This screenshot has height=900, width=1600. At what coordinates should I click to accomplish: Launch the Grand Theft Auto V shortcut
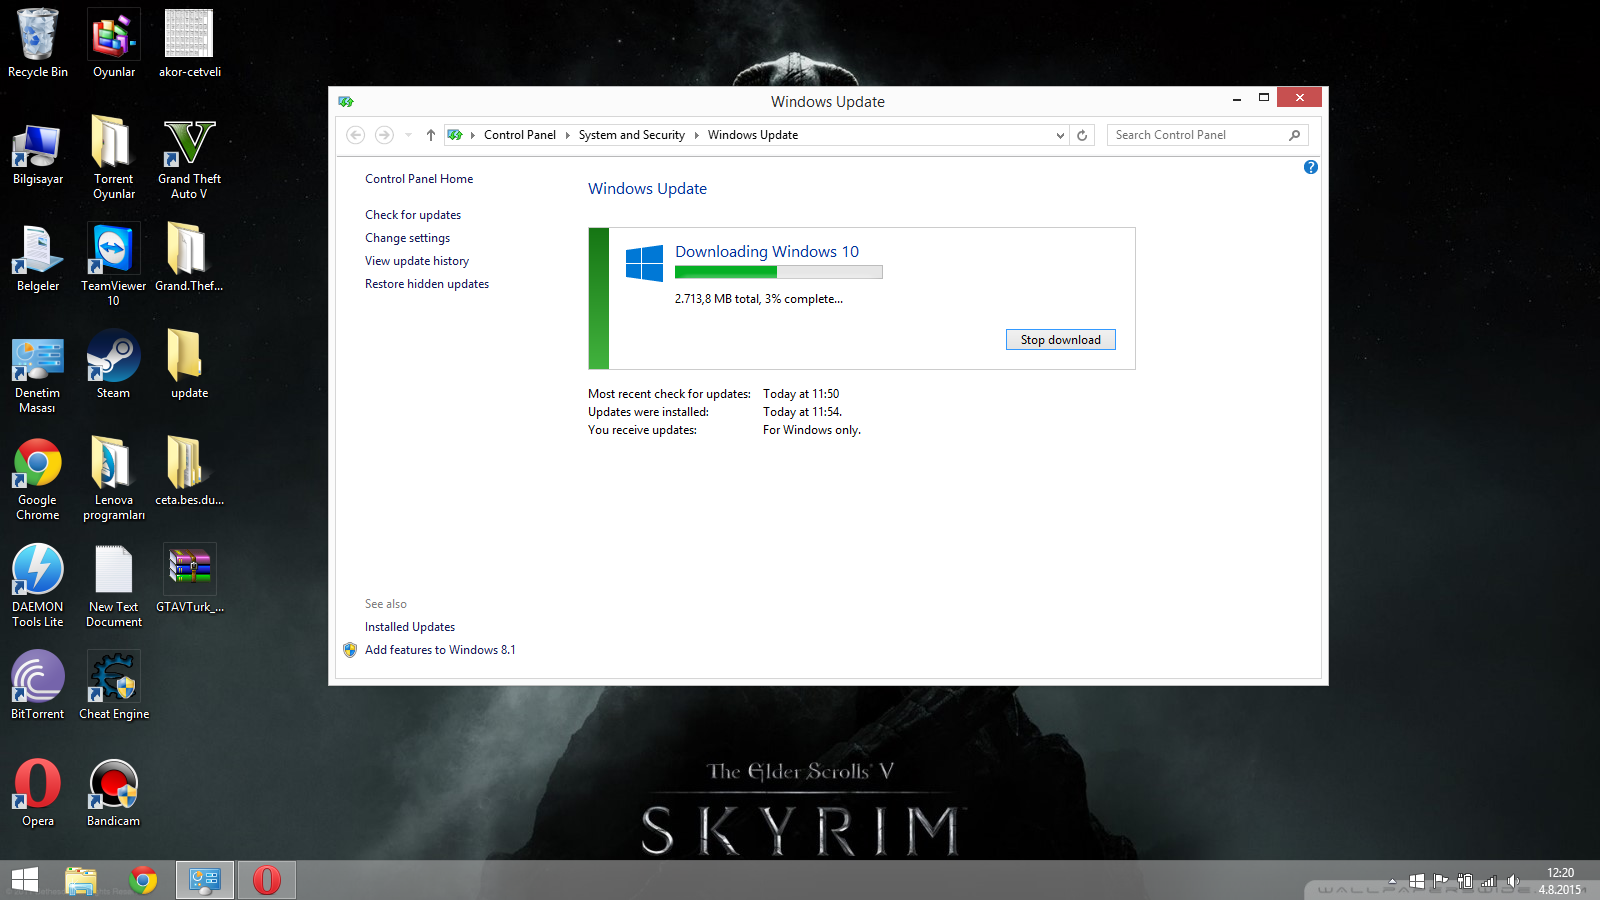(x=190, y=157)
